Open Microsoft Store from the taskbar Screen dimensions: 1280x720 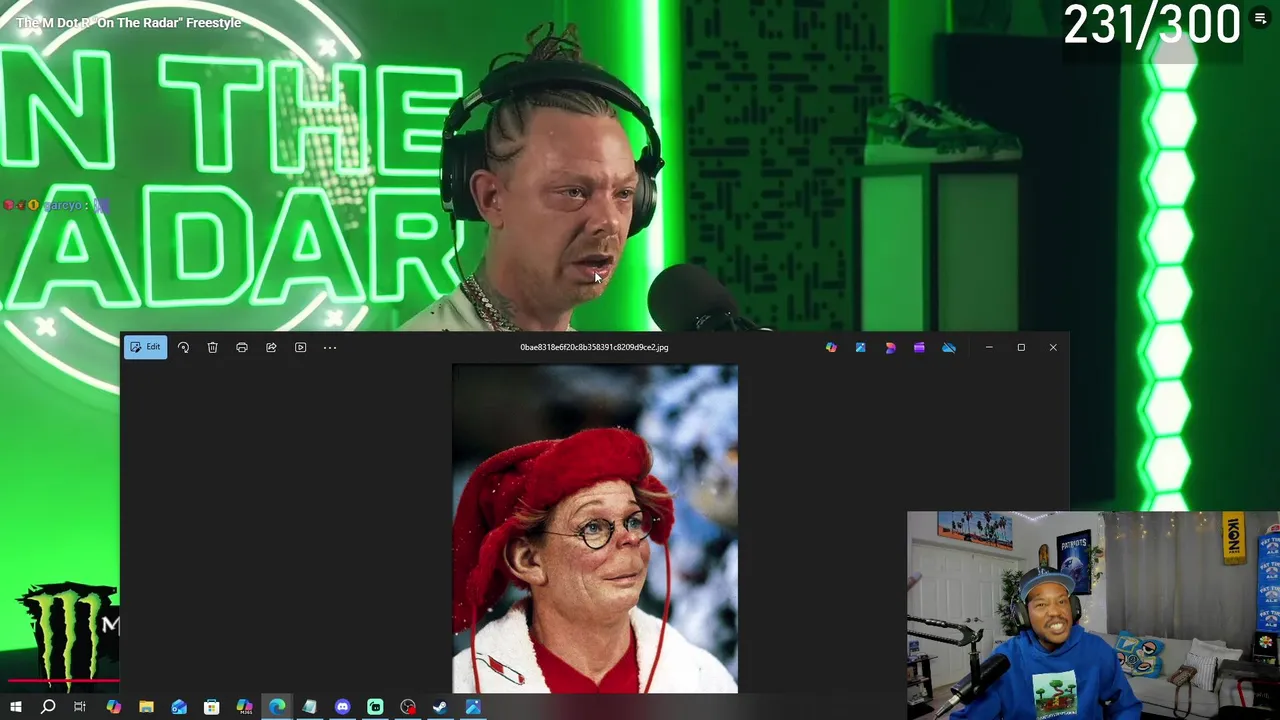[x=211, y=707]
